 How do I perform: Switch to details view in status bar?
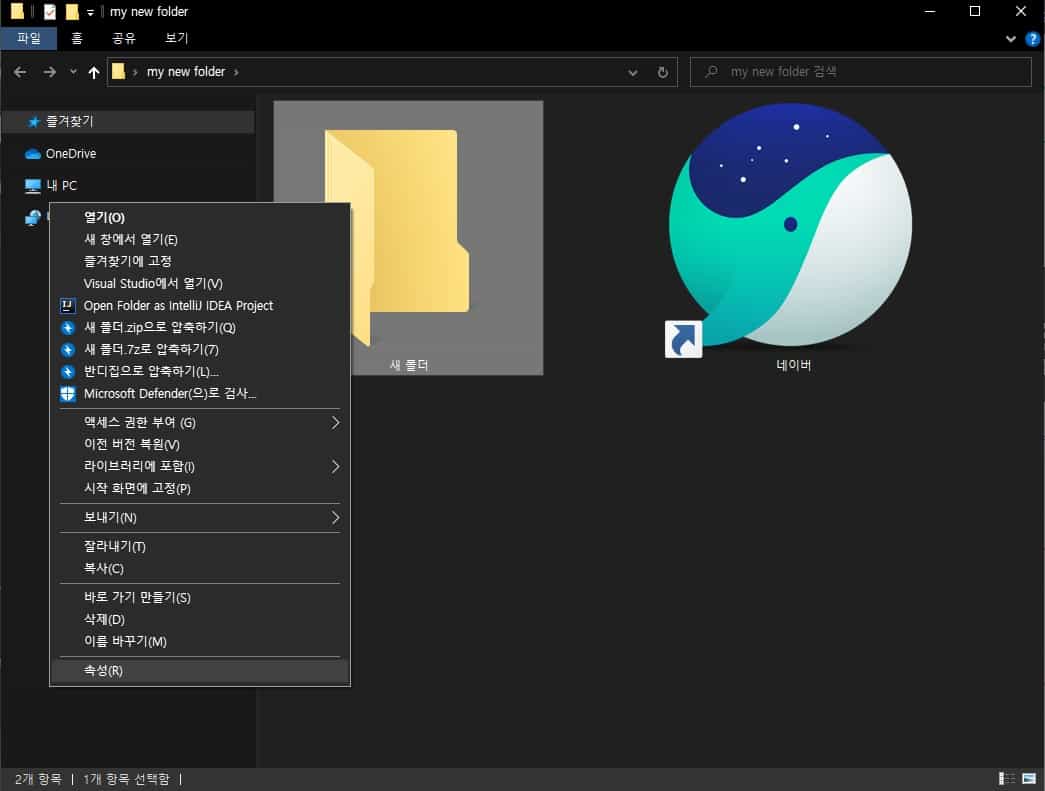click(1007, 779)
